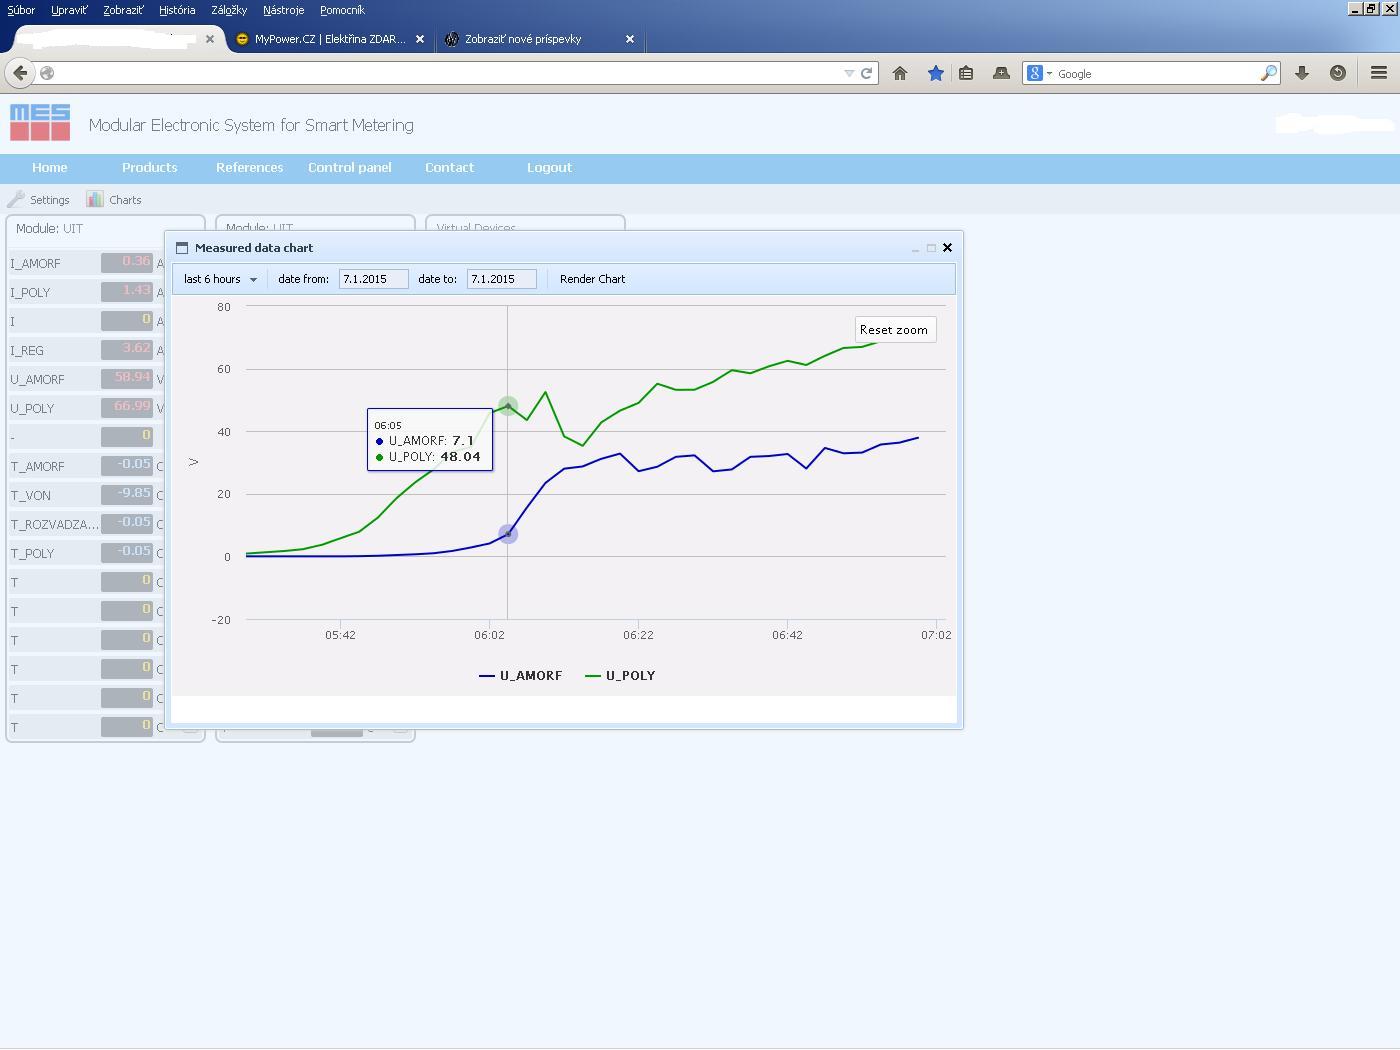Open the Google search engine selector dropdown
This screenshot has height=1050, width=1400.
point(1039,73)
